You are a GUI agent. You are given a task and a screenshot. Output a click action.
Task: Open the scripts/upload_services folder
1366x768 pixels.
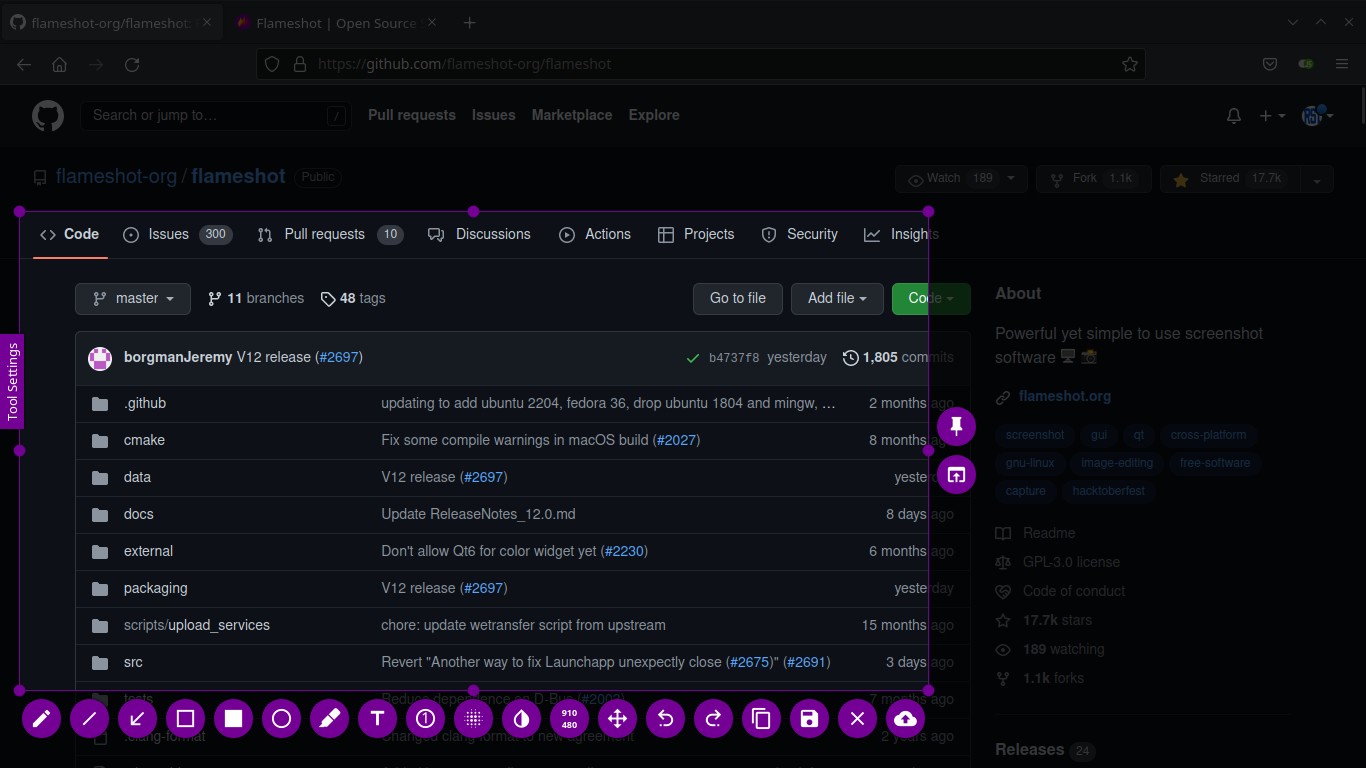pos(197,625)
